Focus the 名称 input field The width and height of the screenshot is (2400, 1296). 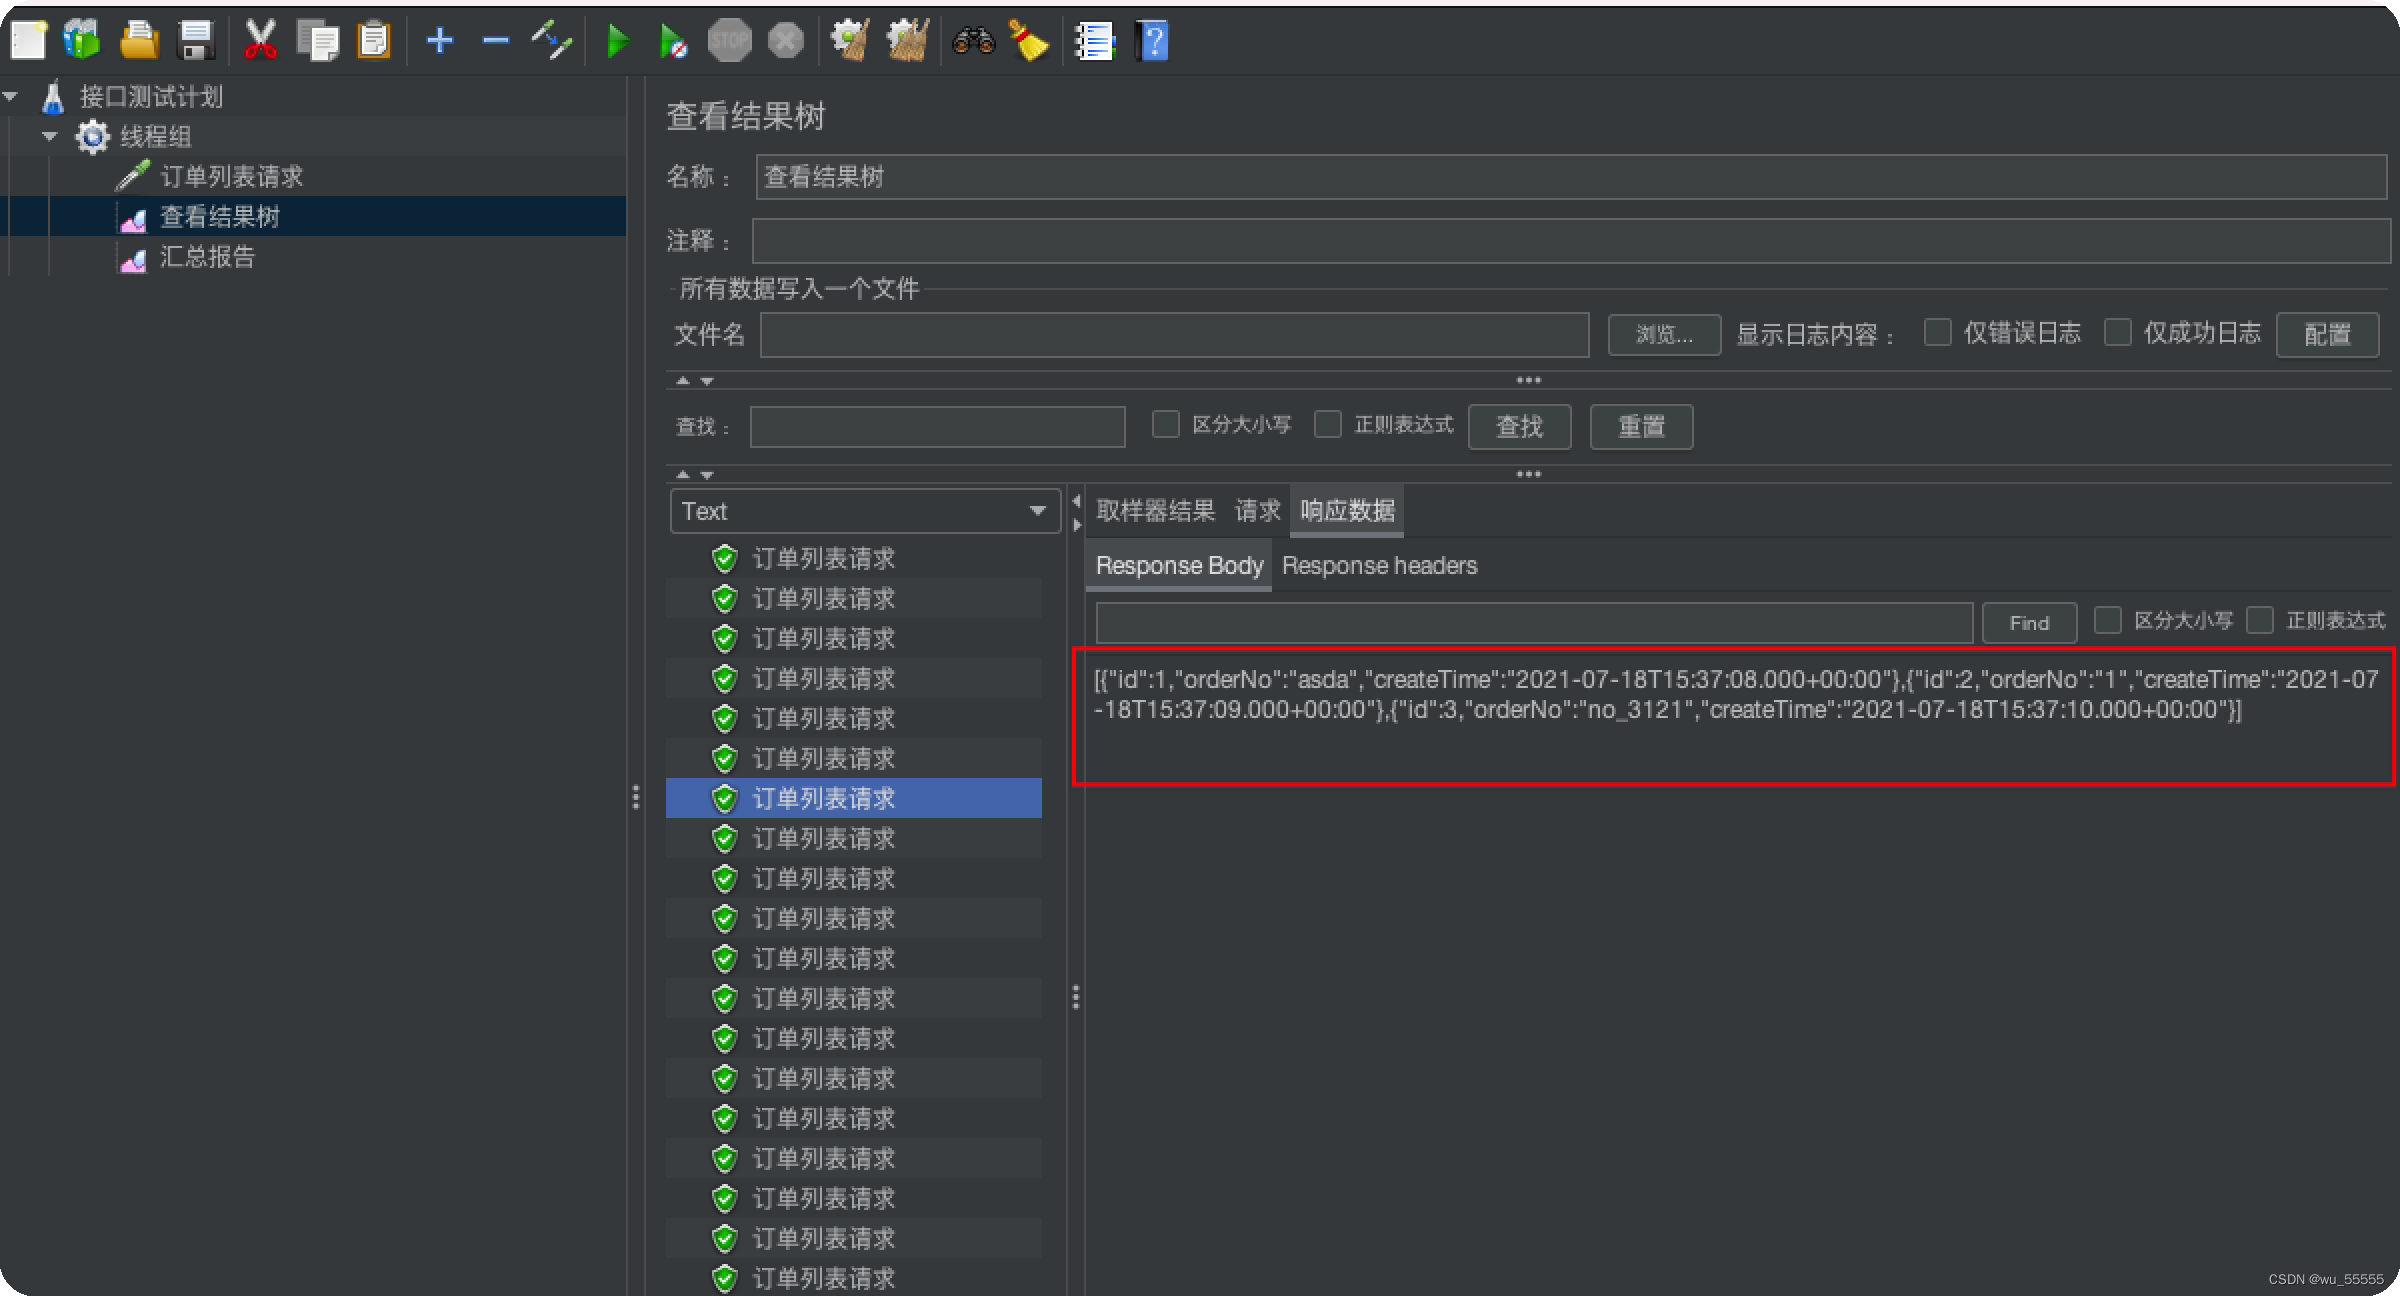(x=1571, y=177)
